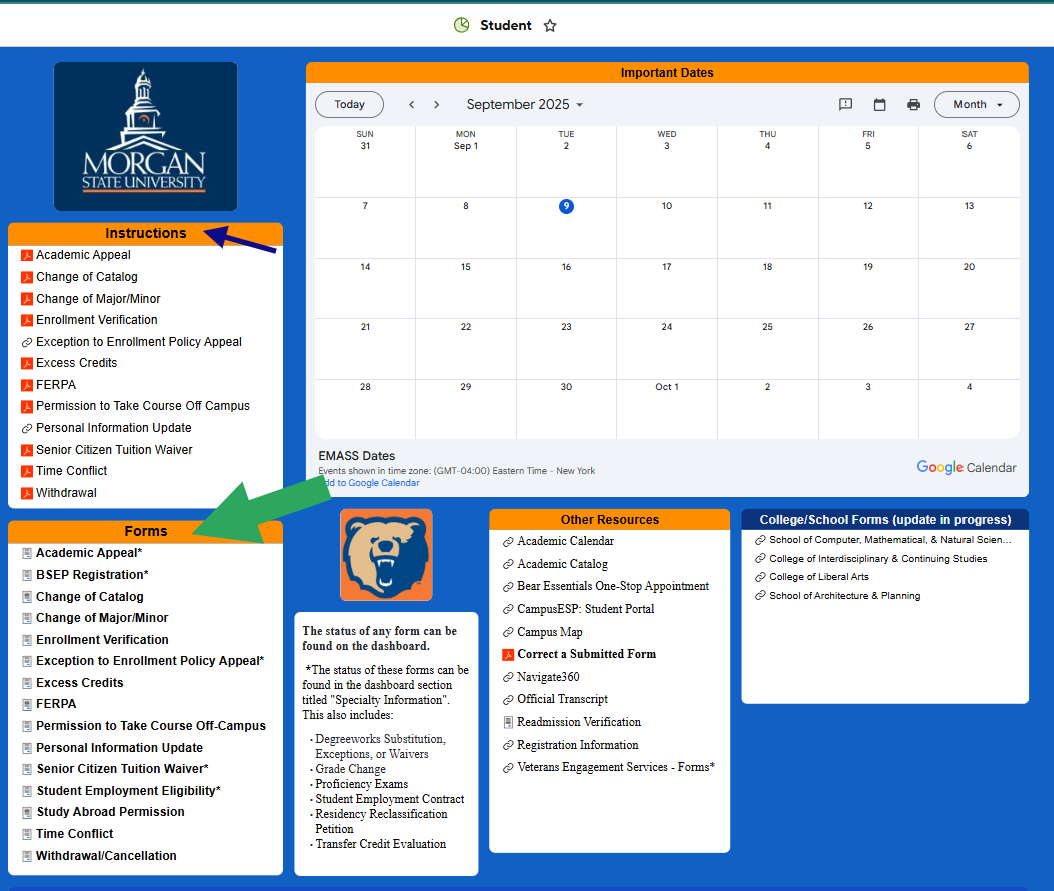Click the Google Calendar logo
Viewport: 1054px width, 891px height.
pos(966,467)
